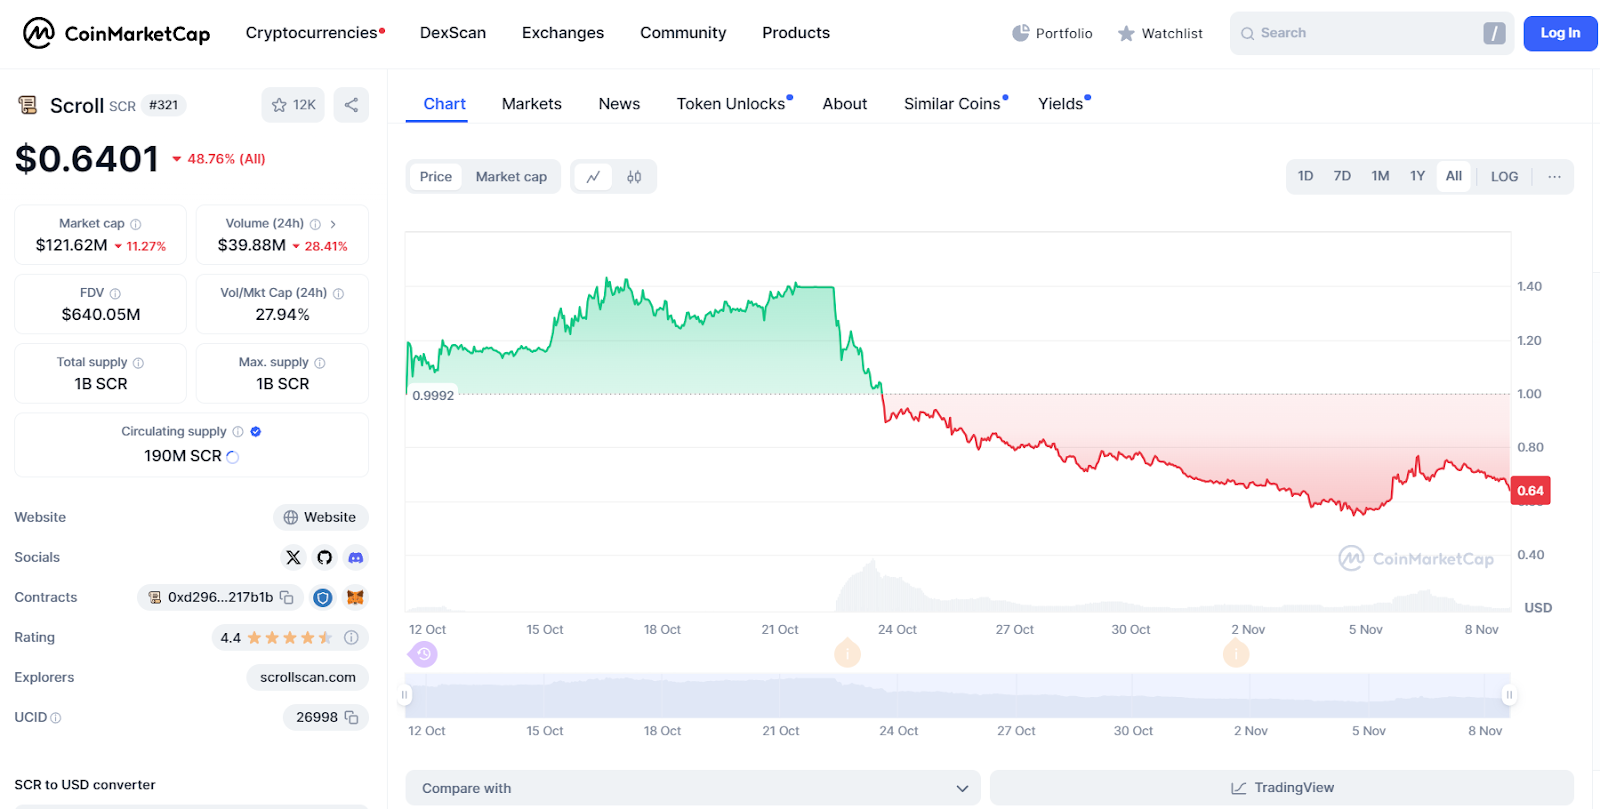Open Scroll's GitHub social link
The image size is (1600, 809).
[324, 557]
